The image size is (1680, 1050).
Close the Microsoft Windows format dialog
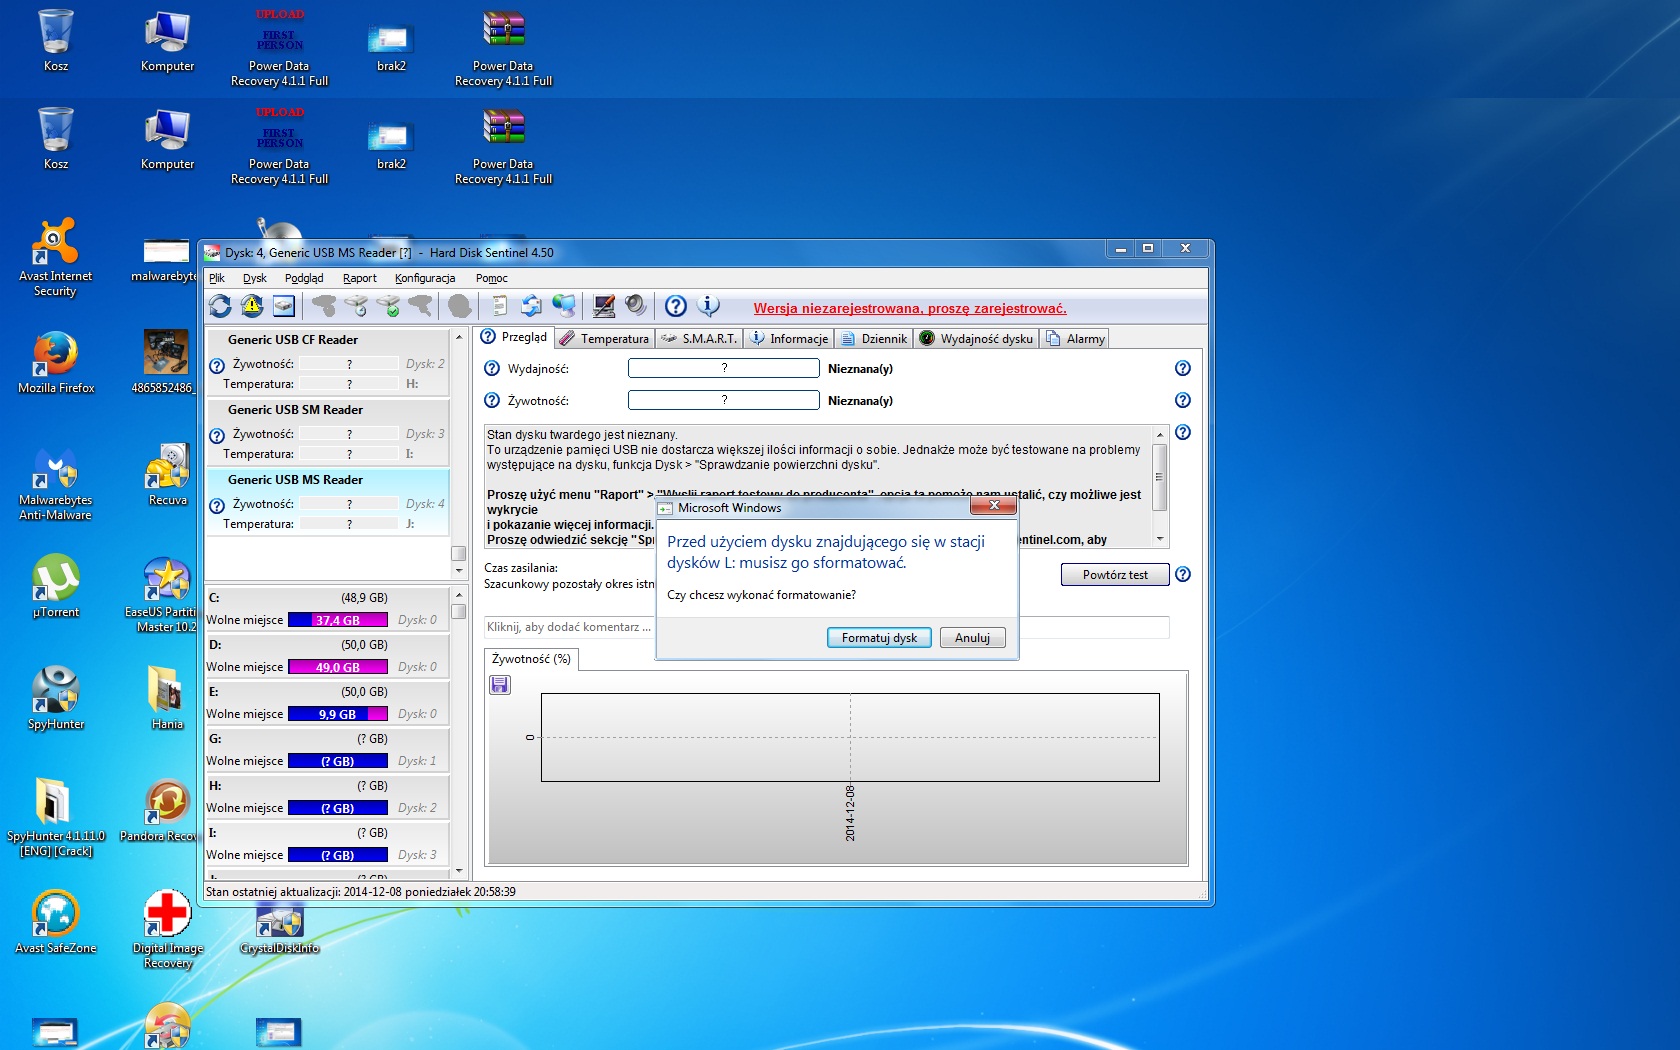(994, 506)
